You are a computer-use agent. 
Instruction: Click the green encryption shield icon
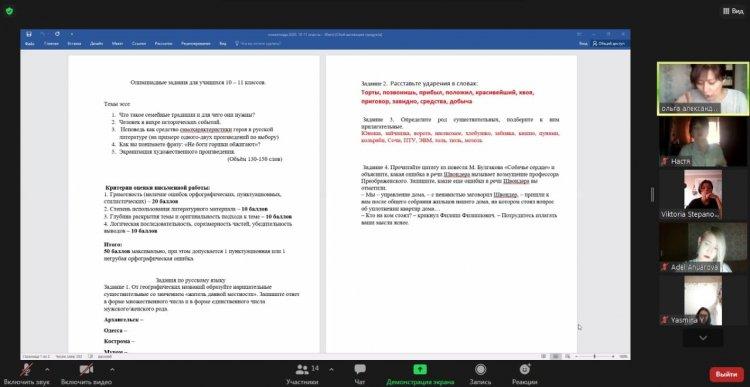pos(9,11)
